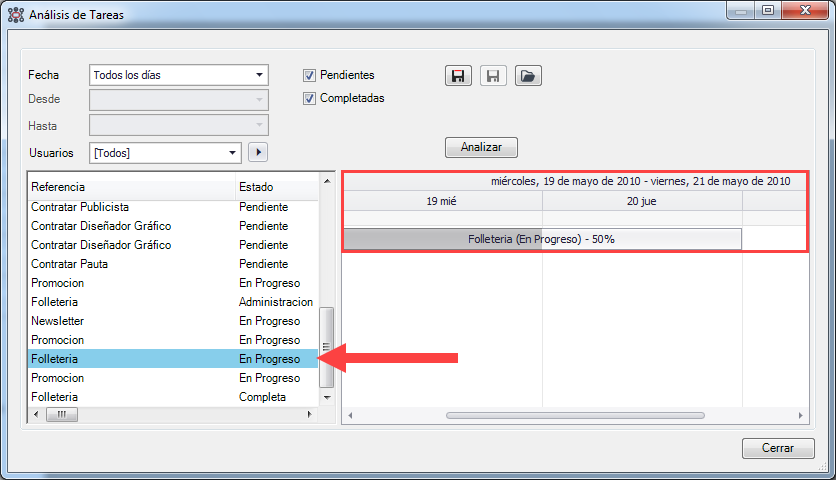The width and height of the screenshot is (836, 480).
Task: Select Folleteria row with Completa status
Action: pos(173,397)
